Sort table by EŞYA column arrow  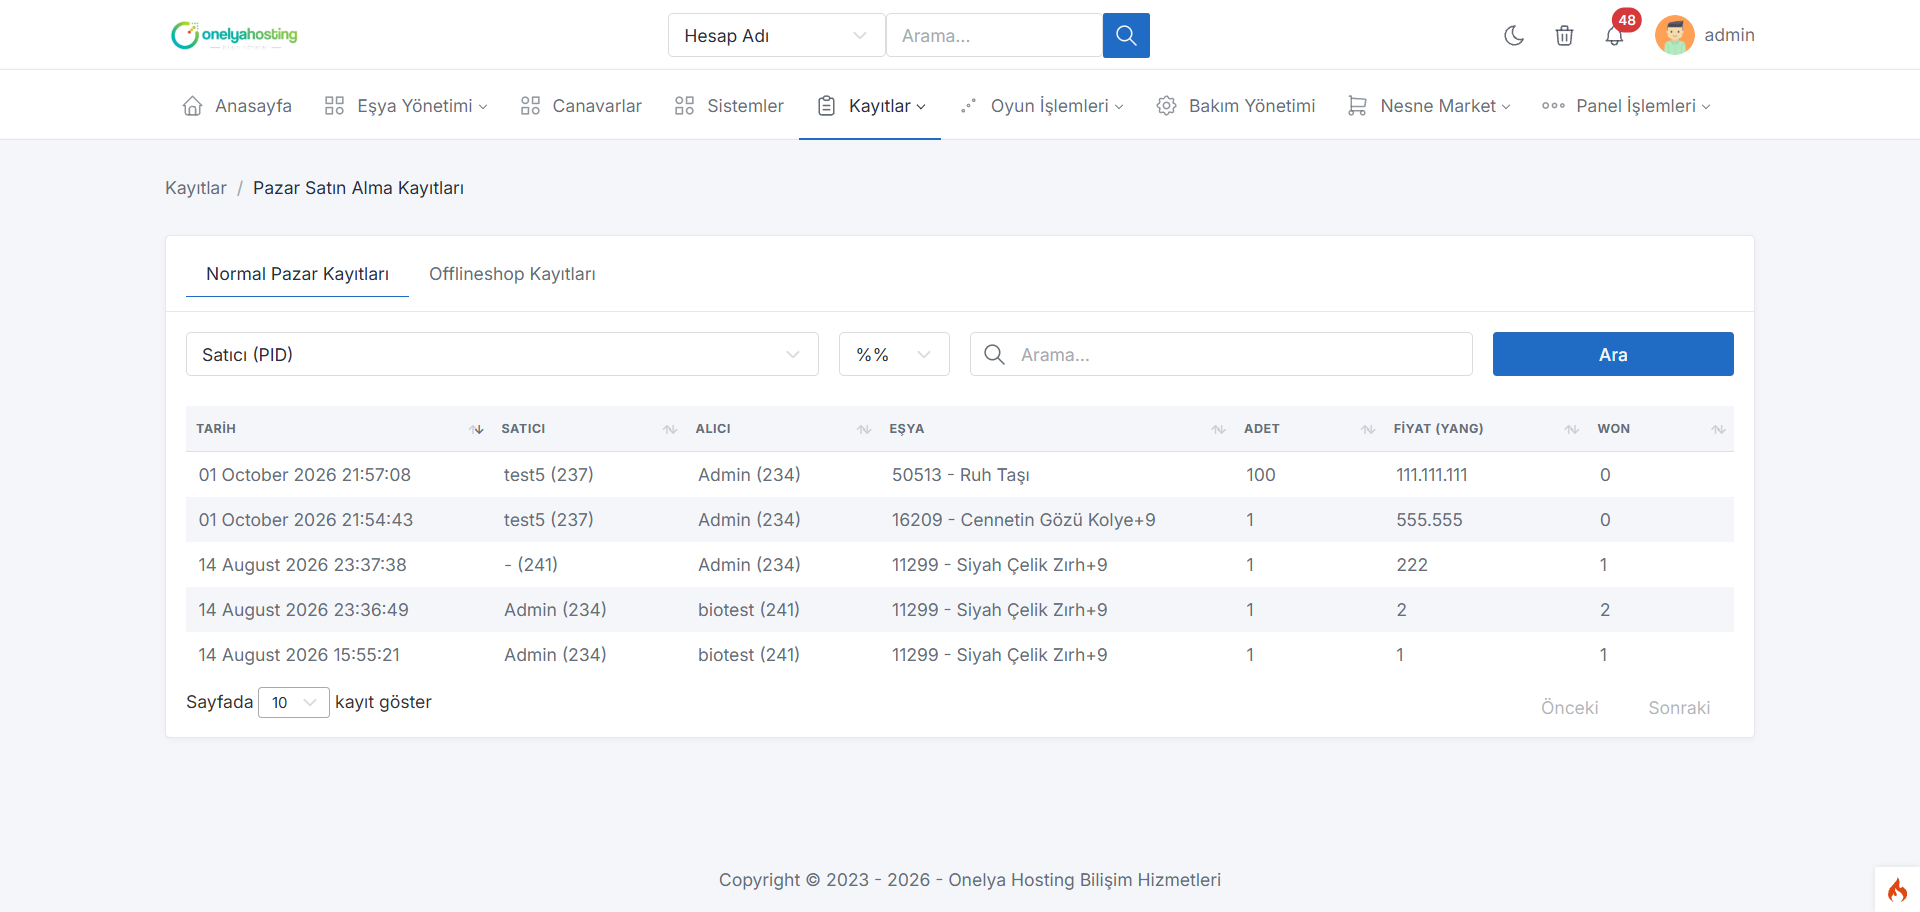point(1218,429)
